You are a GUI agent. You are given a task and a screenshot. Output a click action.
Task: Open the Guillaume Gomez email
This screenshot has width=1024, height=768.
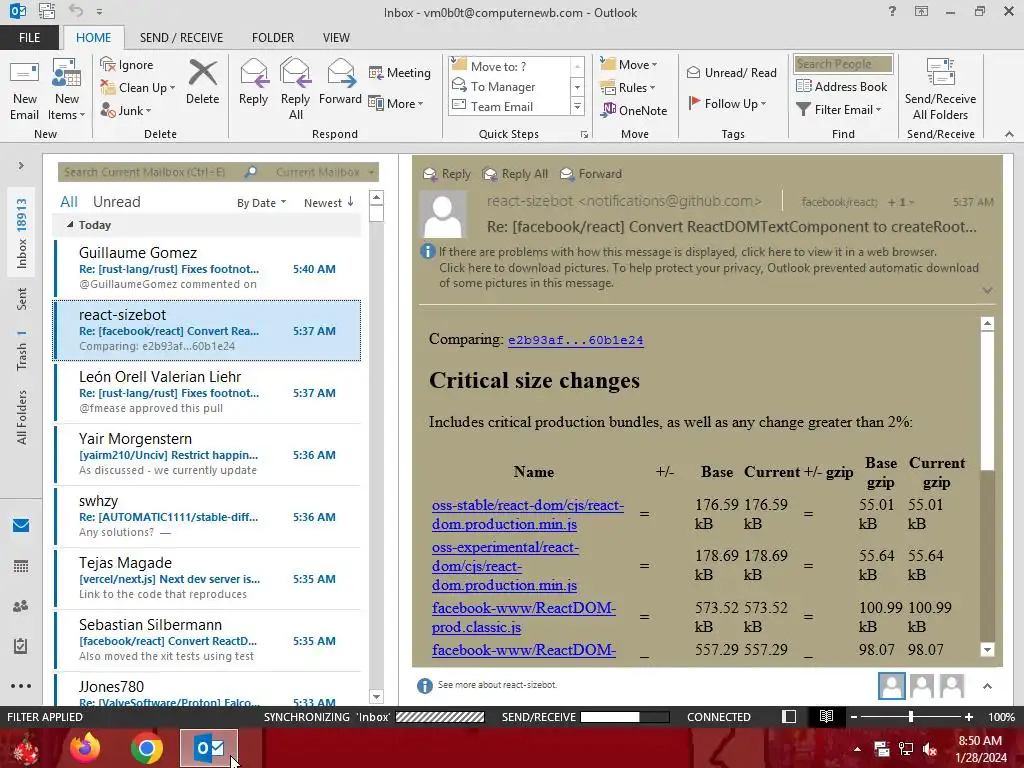(208, 268)
